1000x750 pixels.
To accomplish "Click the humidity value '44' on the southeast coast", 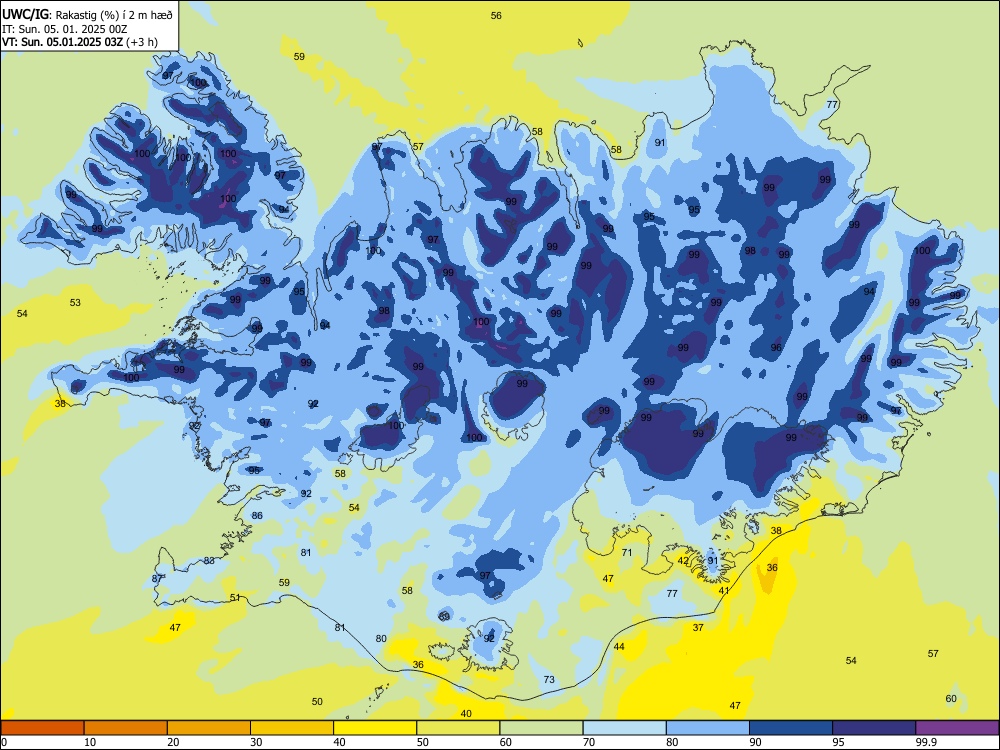I will 619,647.
